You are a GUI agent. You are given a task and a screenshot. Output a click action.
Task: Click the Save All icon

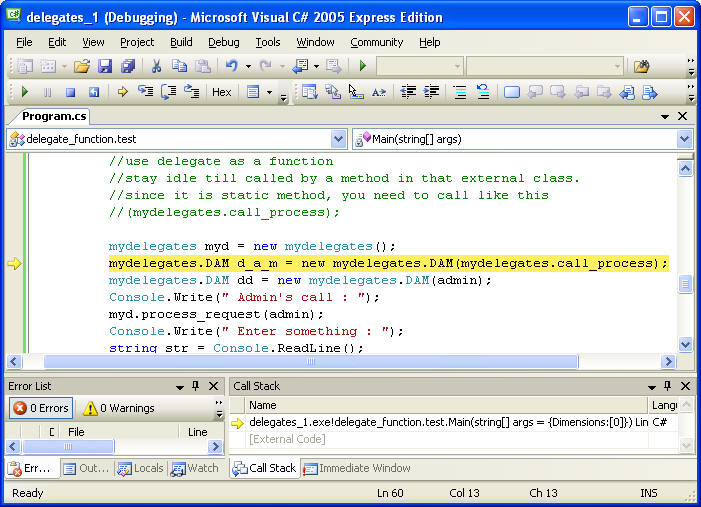pos(128,66)
